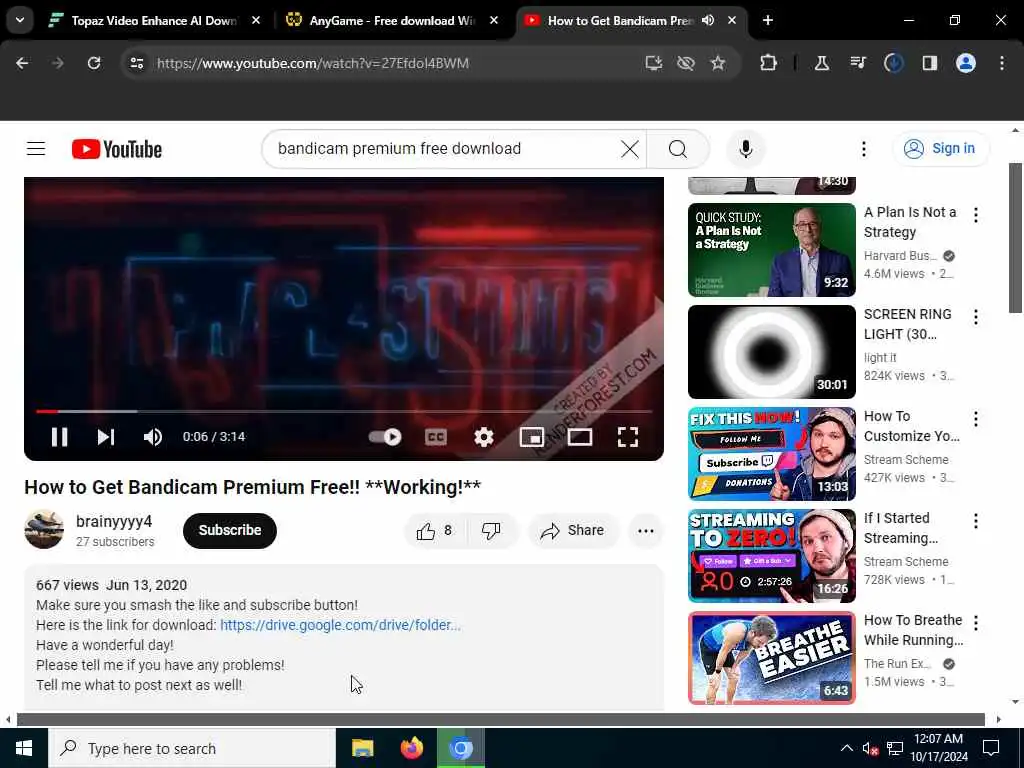Close the Topaz Video Enhance AI tab
The height and width of the screenshot is (768, 1024).
coord(256,21)
